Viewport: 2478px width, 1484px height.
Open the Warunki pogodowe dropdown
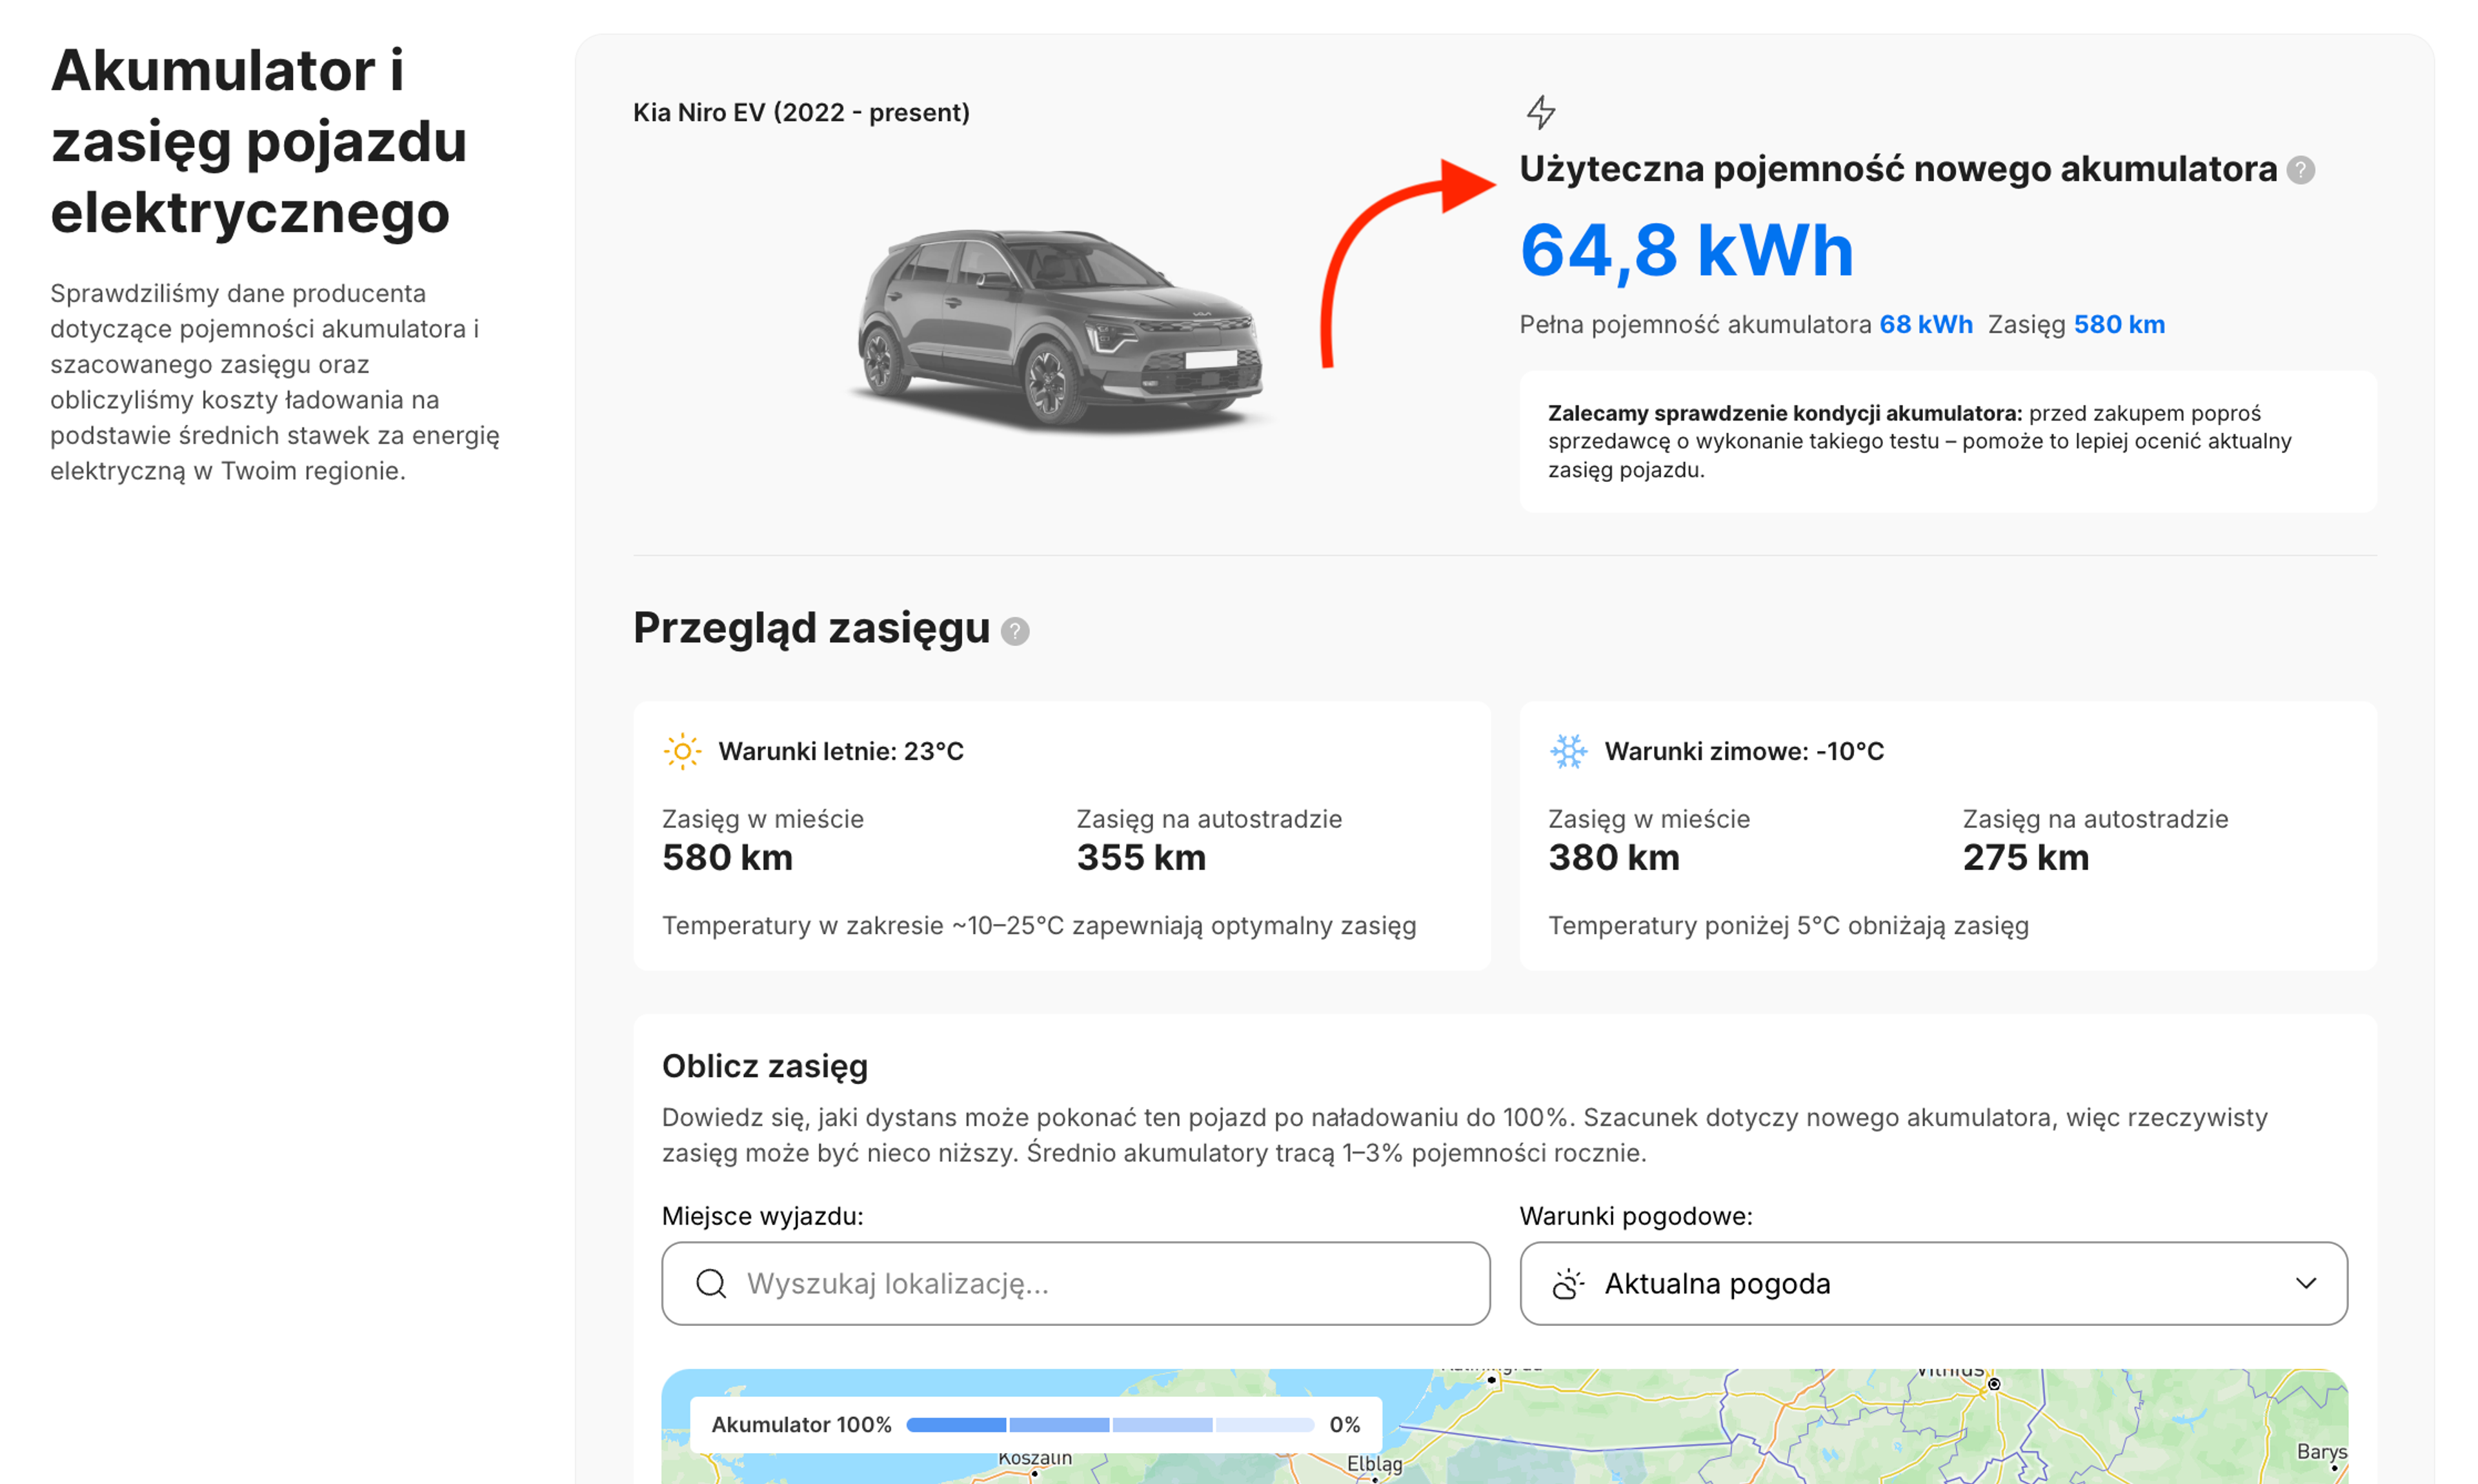(1933, 1283)
